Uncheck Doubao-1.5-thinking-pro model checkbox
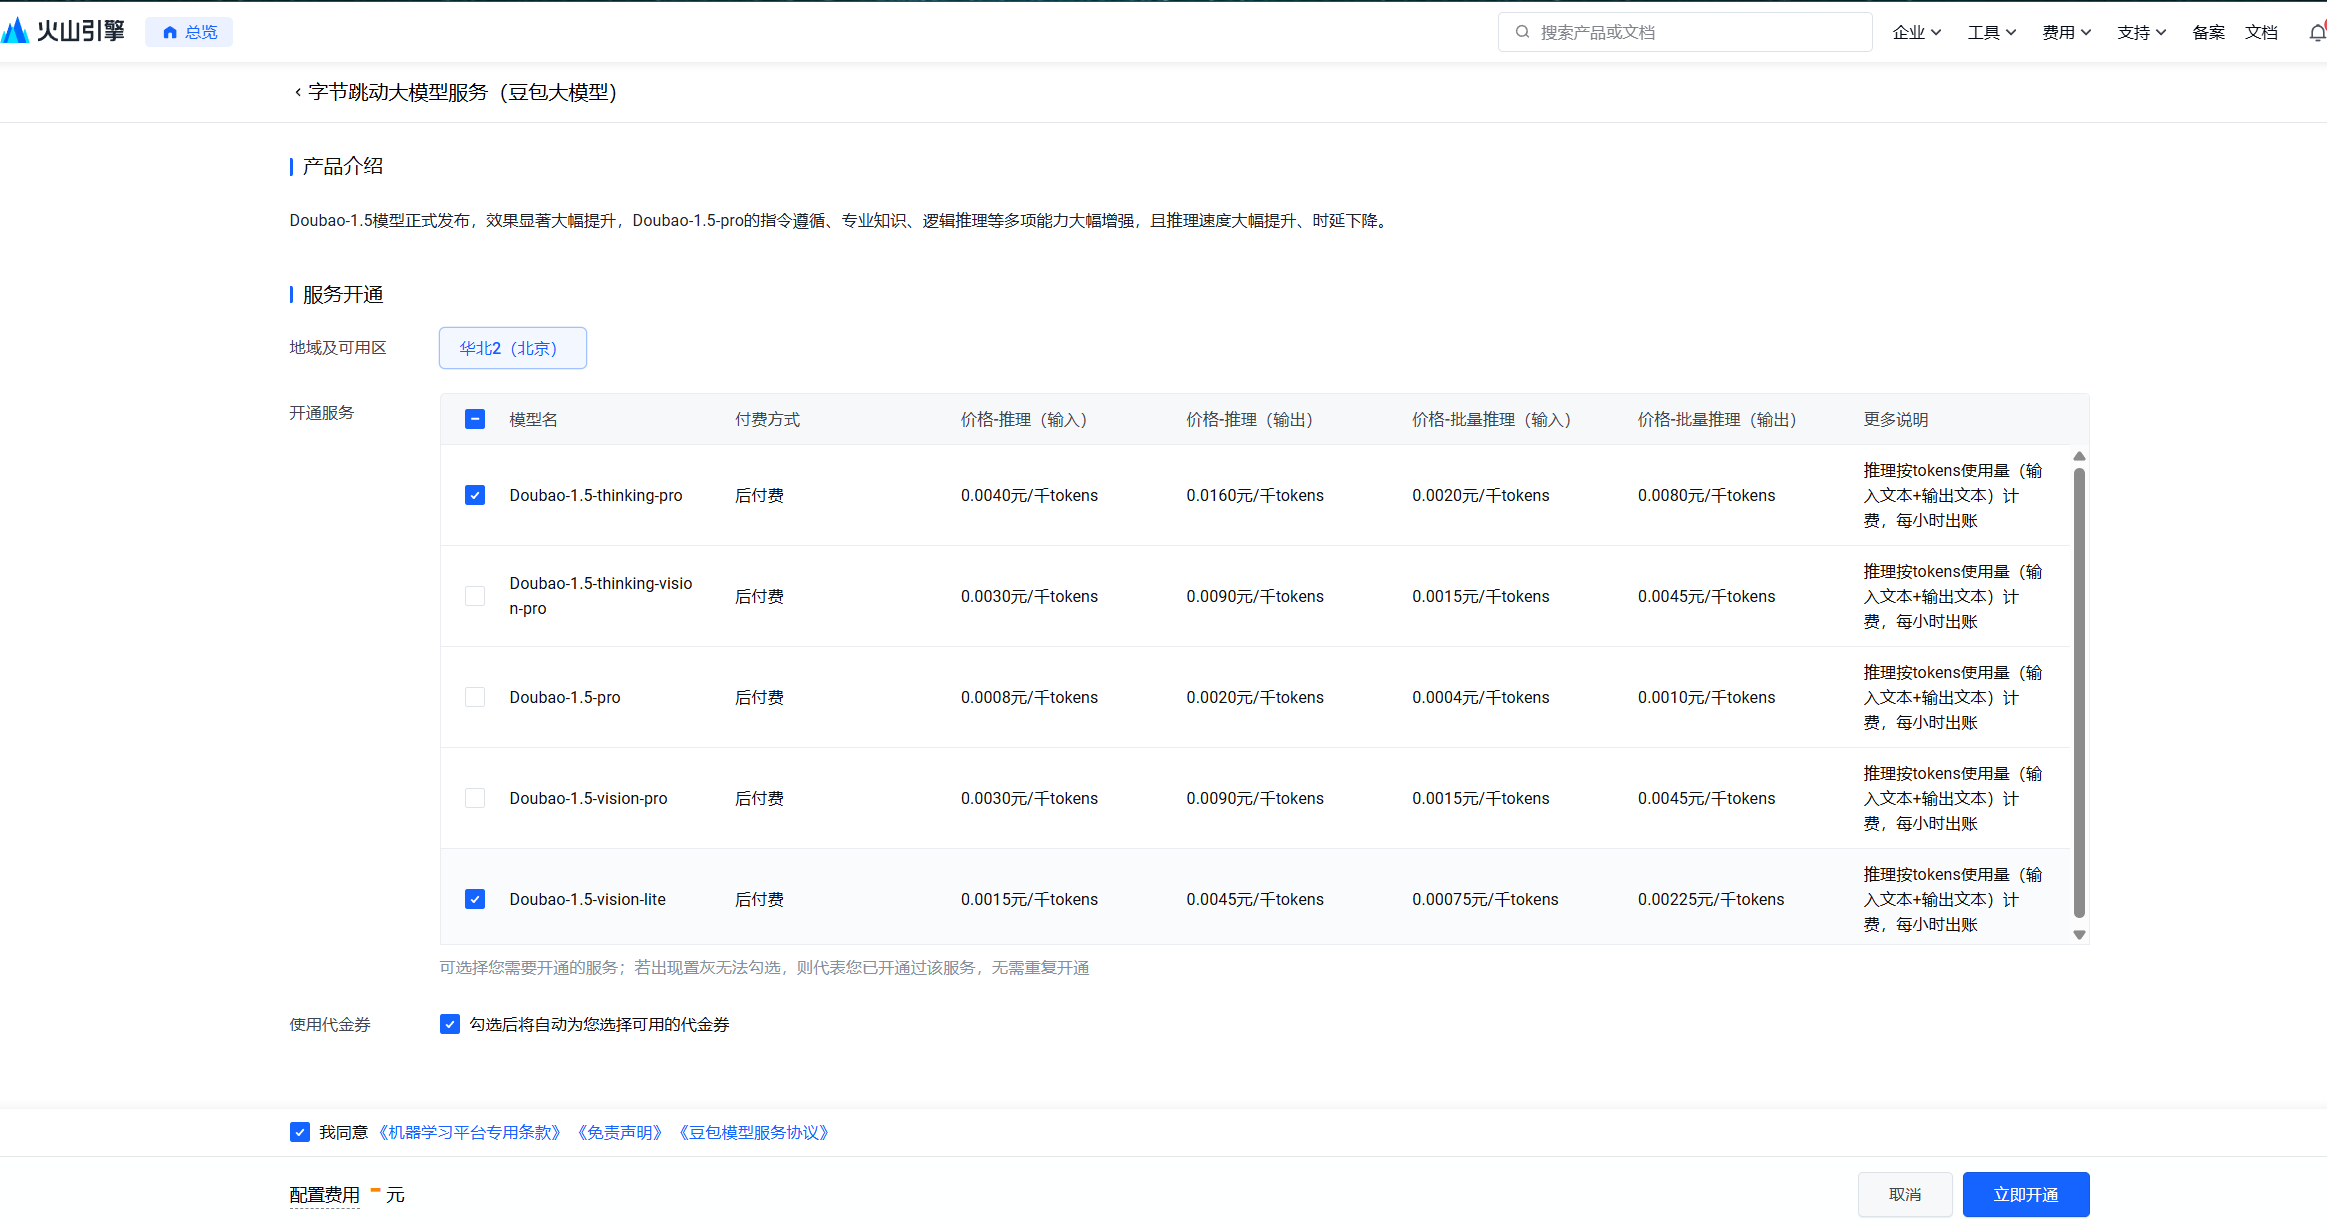This screenshot has height=1226, width=2327. point(475,495)
